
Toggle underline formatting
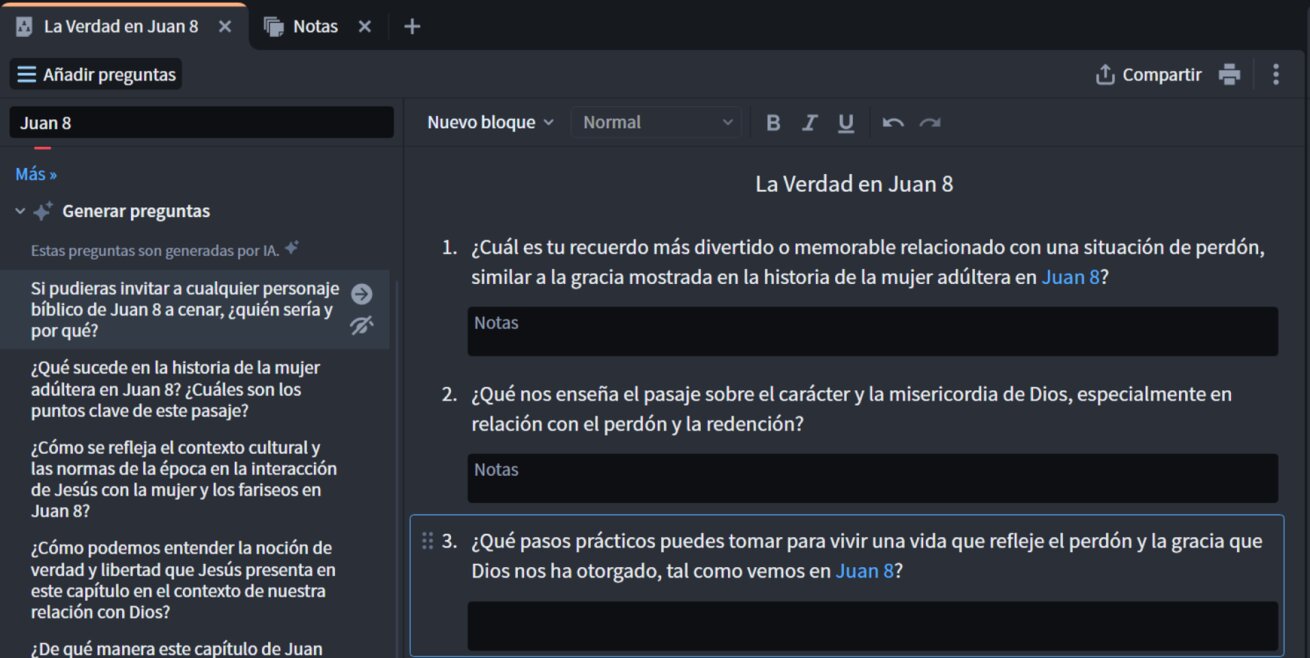point(846,123)
